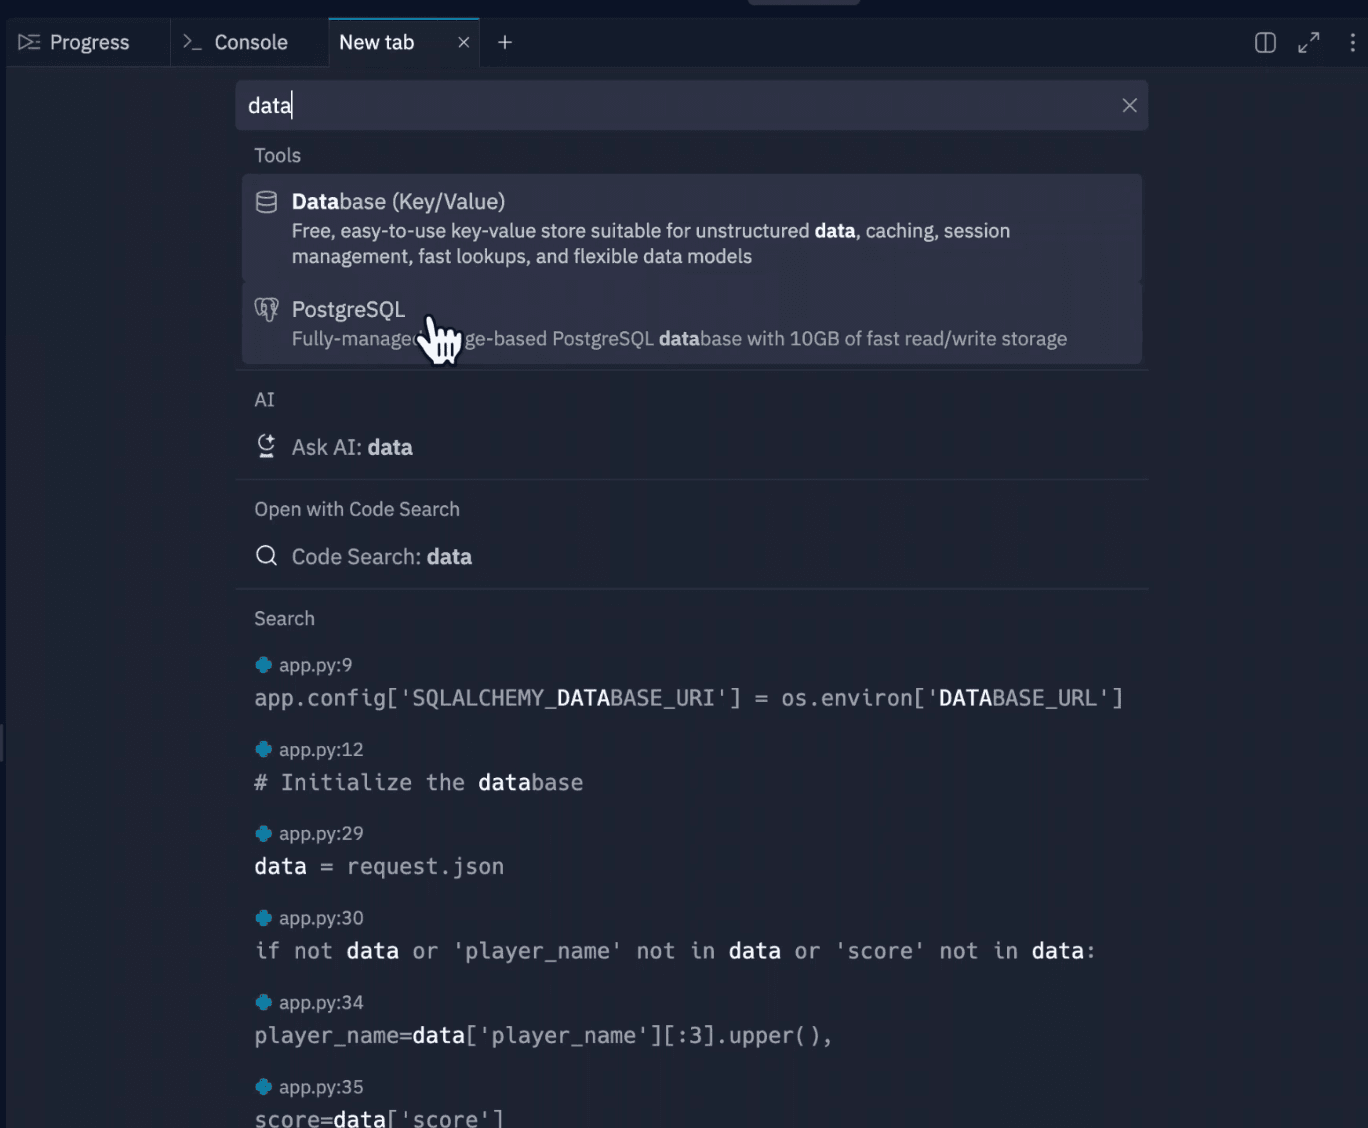Open the app.py:29 data = request.json result
Screen dimensions: 1368x1128
click(x=379, y=866)
